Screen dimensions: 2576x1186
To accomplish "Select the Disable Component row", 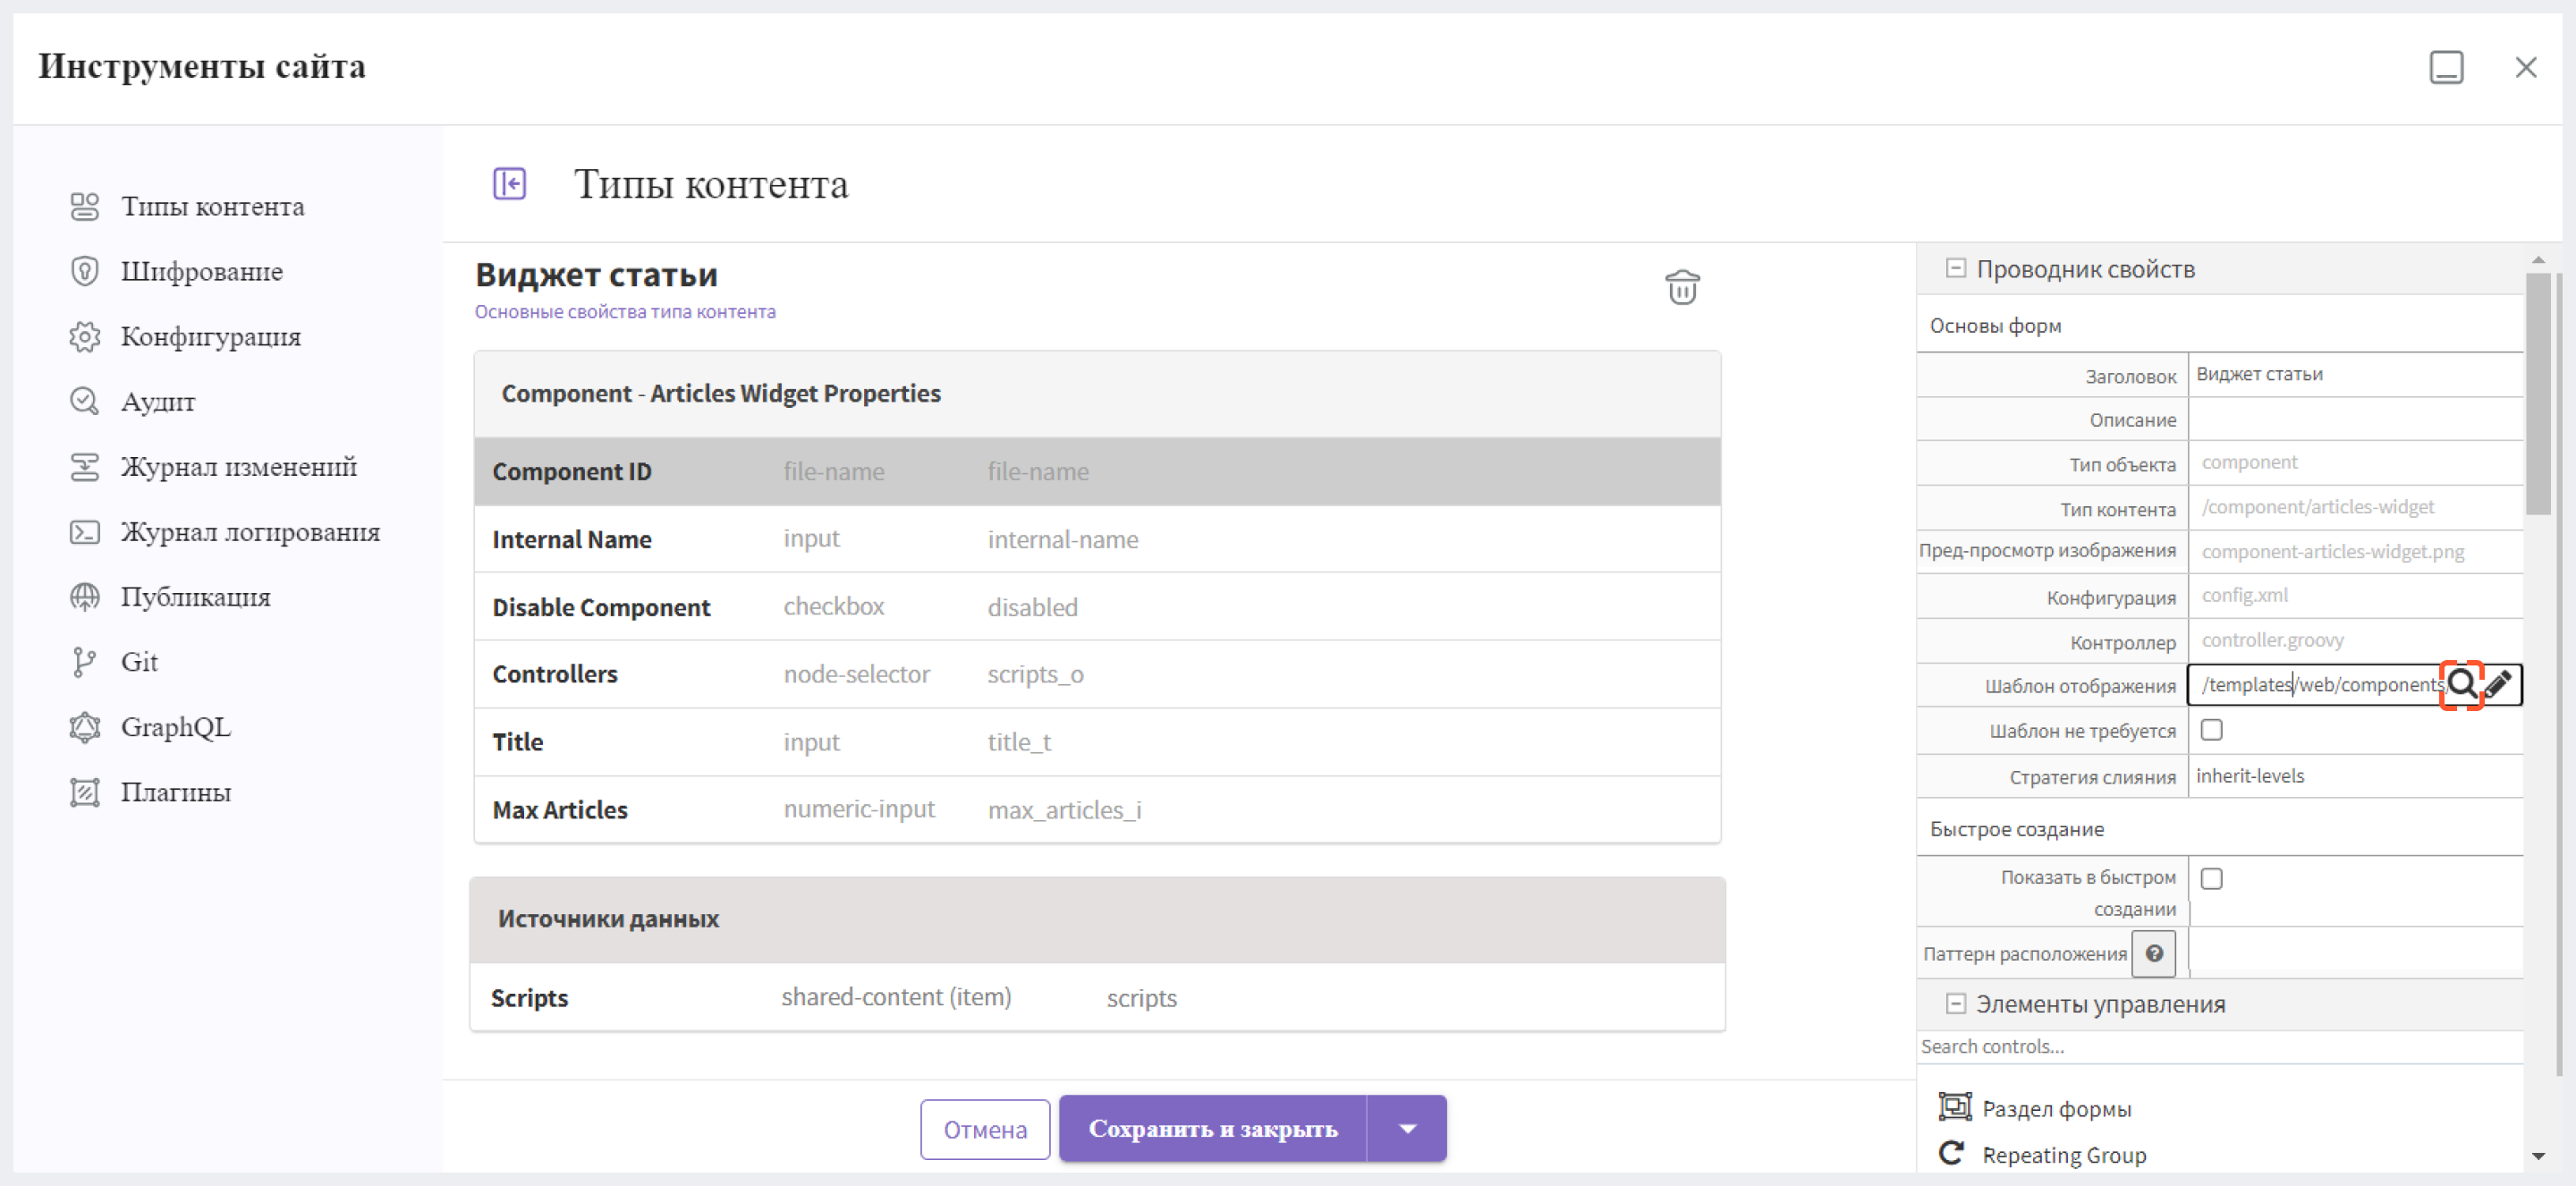I will 1097,607.
